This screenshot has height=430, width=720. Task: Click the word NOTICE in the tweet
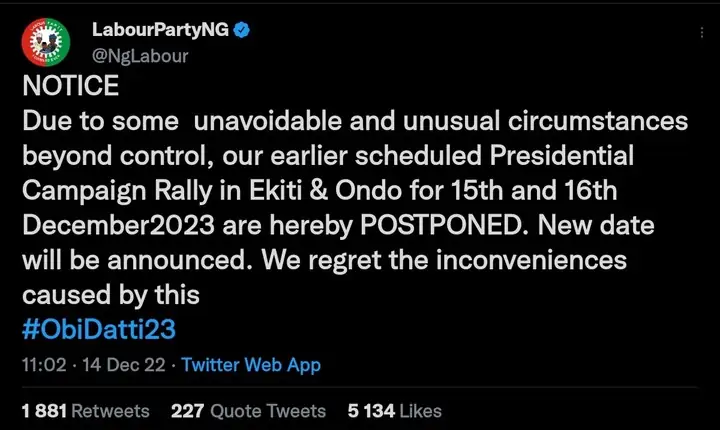(x=71, y=86)
